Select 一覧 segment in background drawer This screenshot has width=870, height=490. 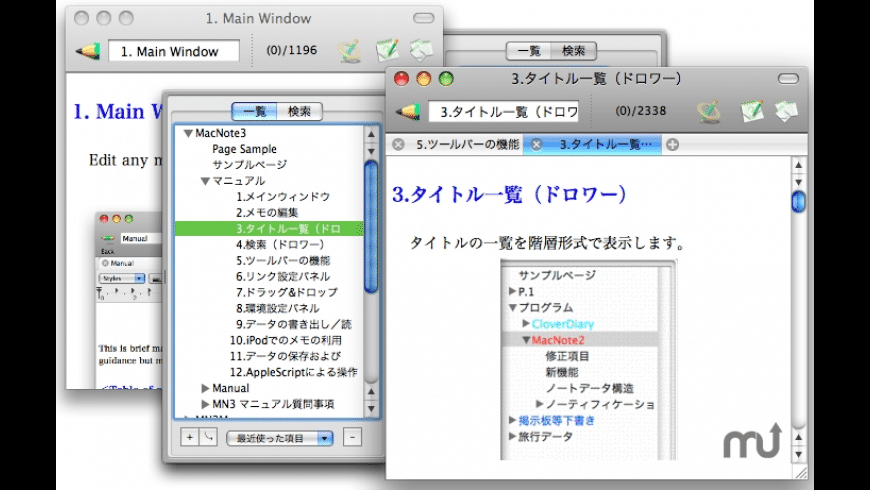[x=529, y=51]
